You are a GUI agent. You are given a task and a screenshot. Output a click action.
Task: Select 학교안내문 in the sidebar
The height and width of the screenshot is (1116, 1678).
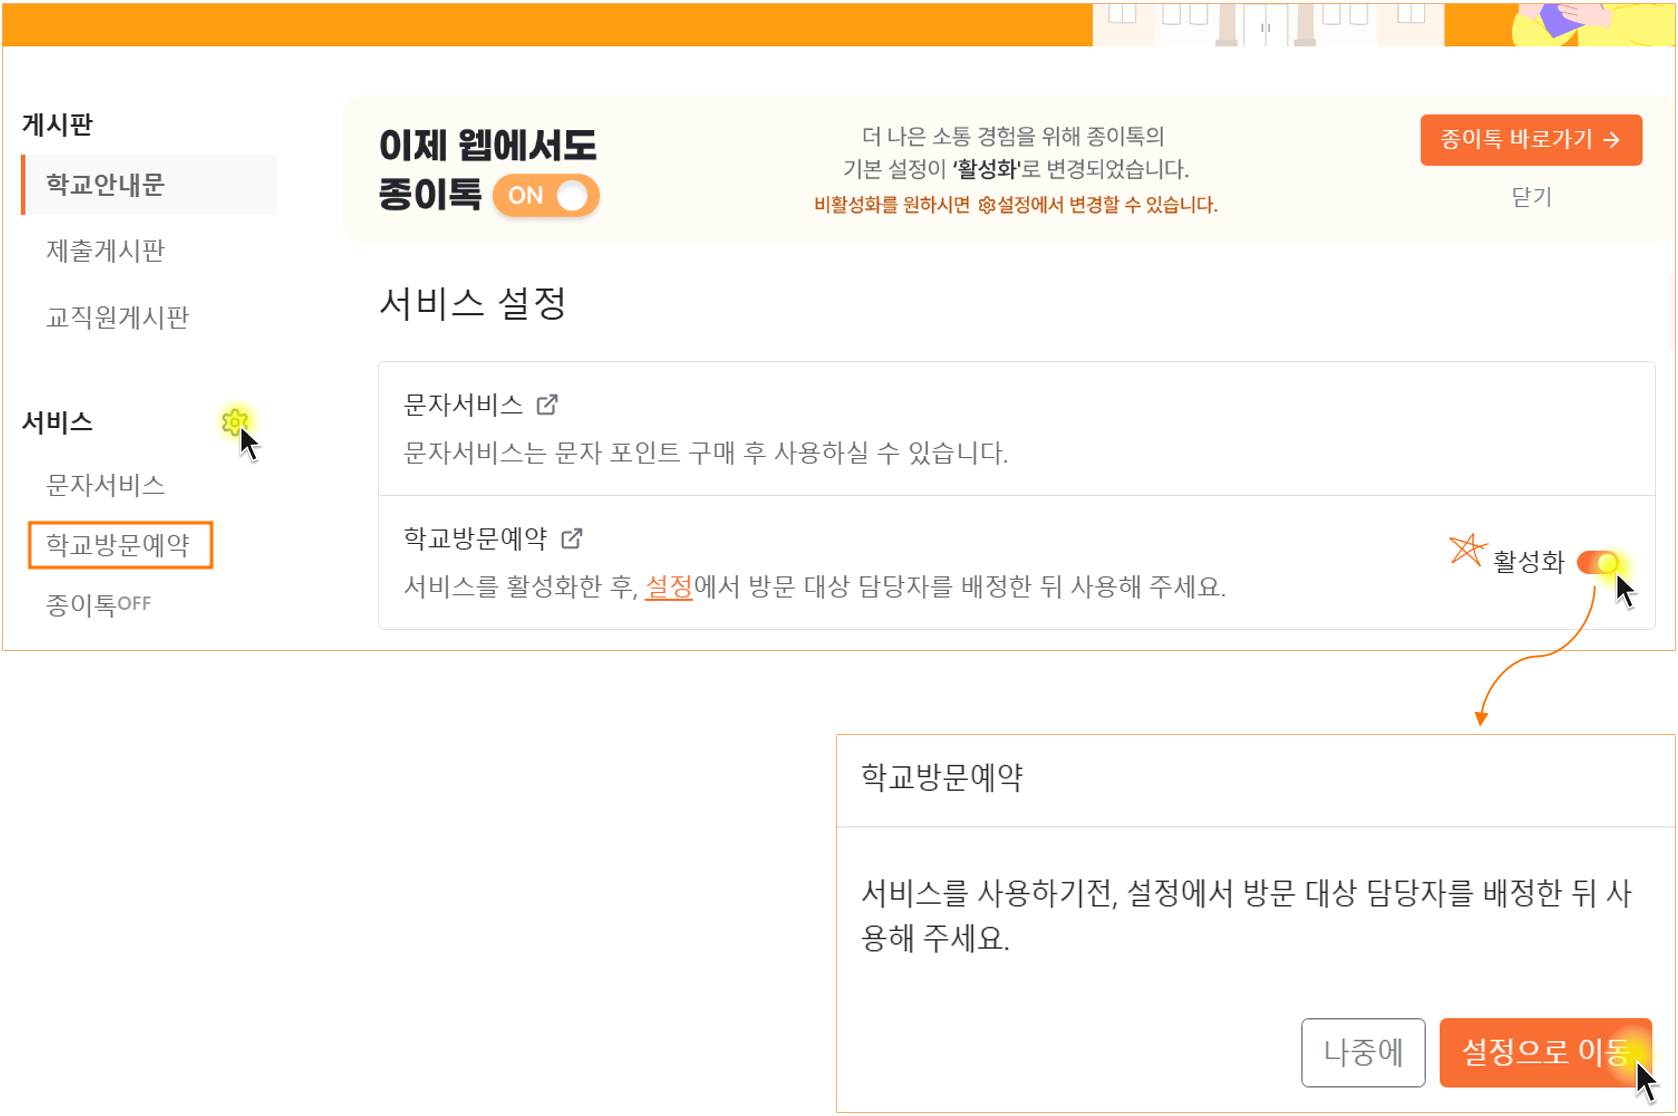tap(149, 185)
